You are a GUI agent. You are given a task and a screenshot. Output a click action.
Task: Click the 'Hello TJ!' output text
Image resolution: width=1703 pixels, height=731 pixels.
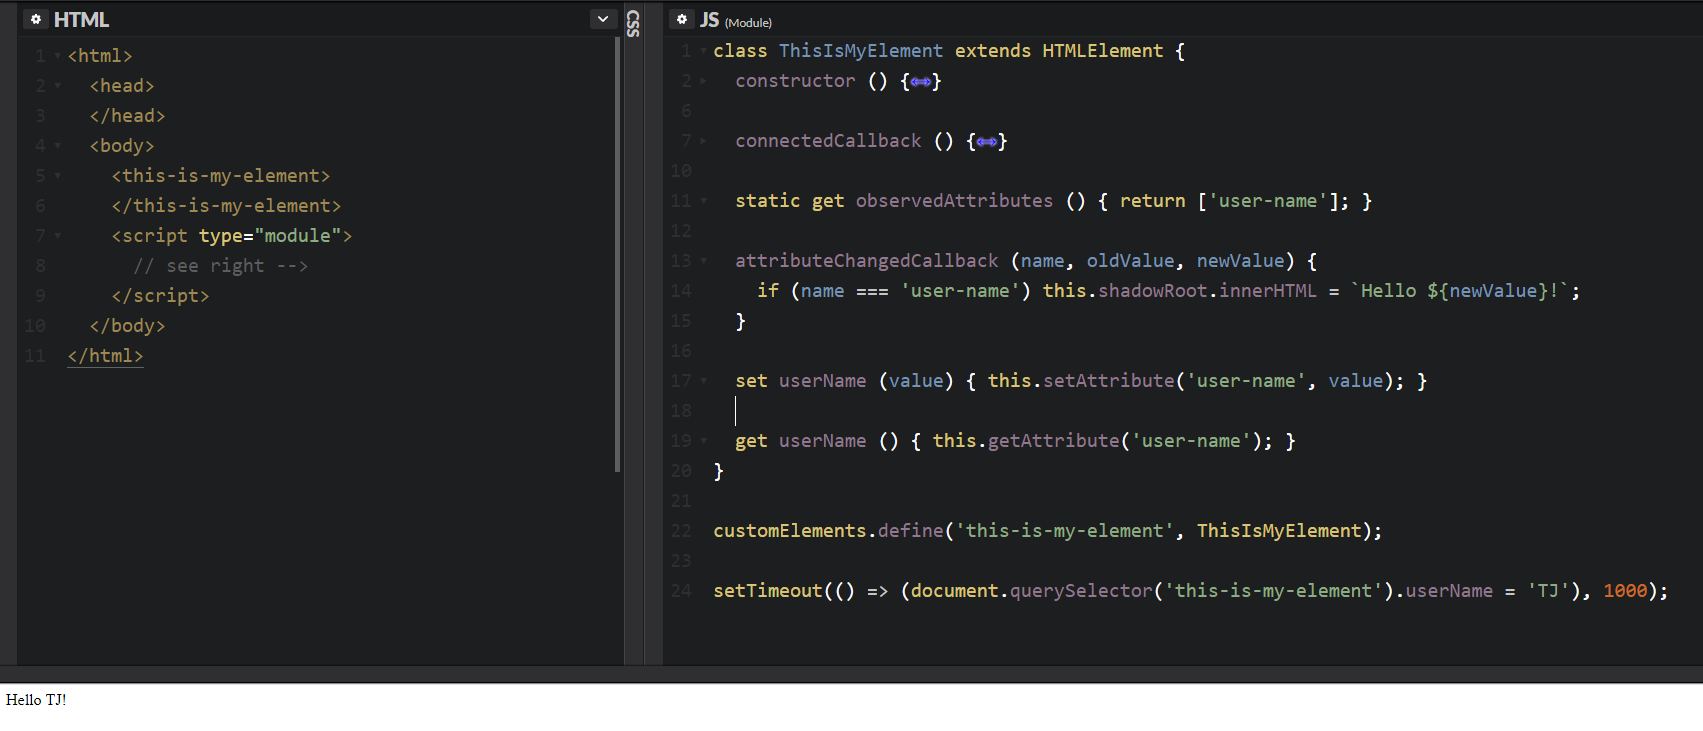tap(36, 700)
